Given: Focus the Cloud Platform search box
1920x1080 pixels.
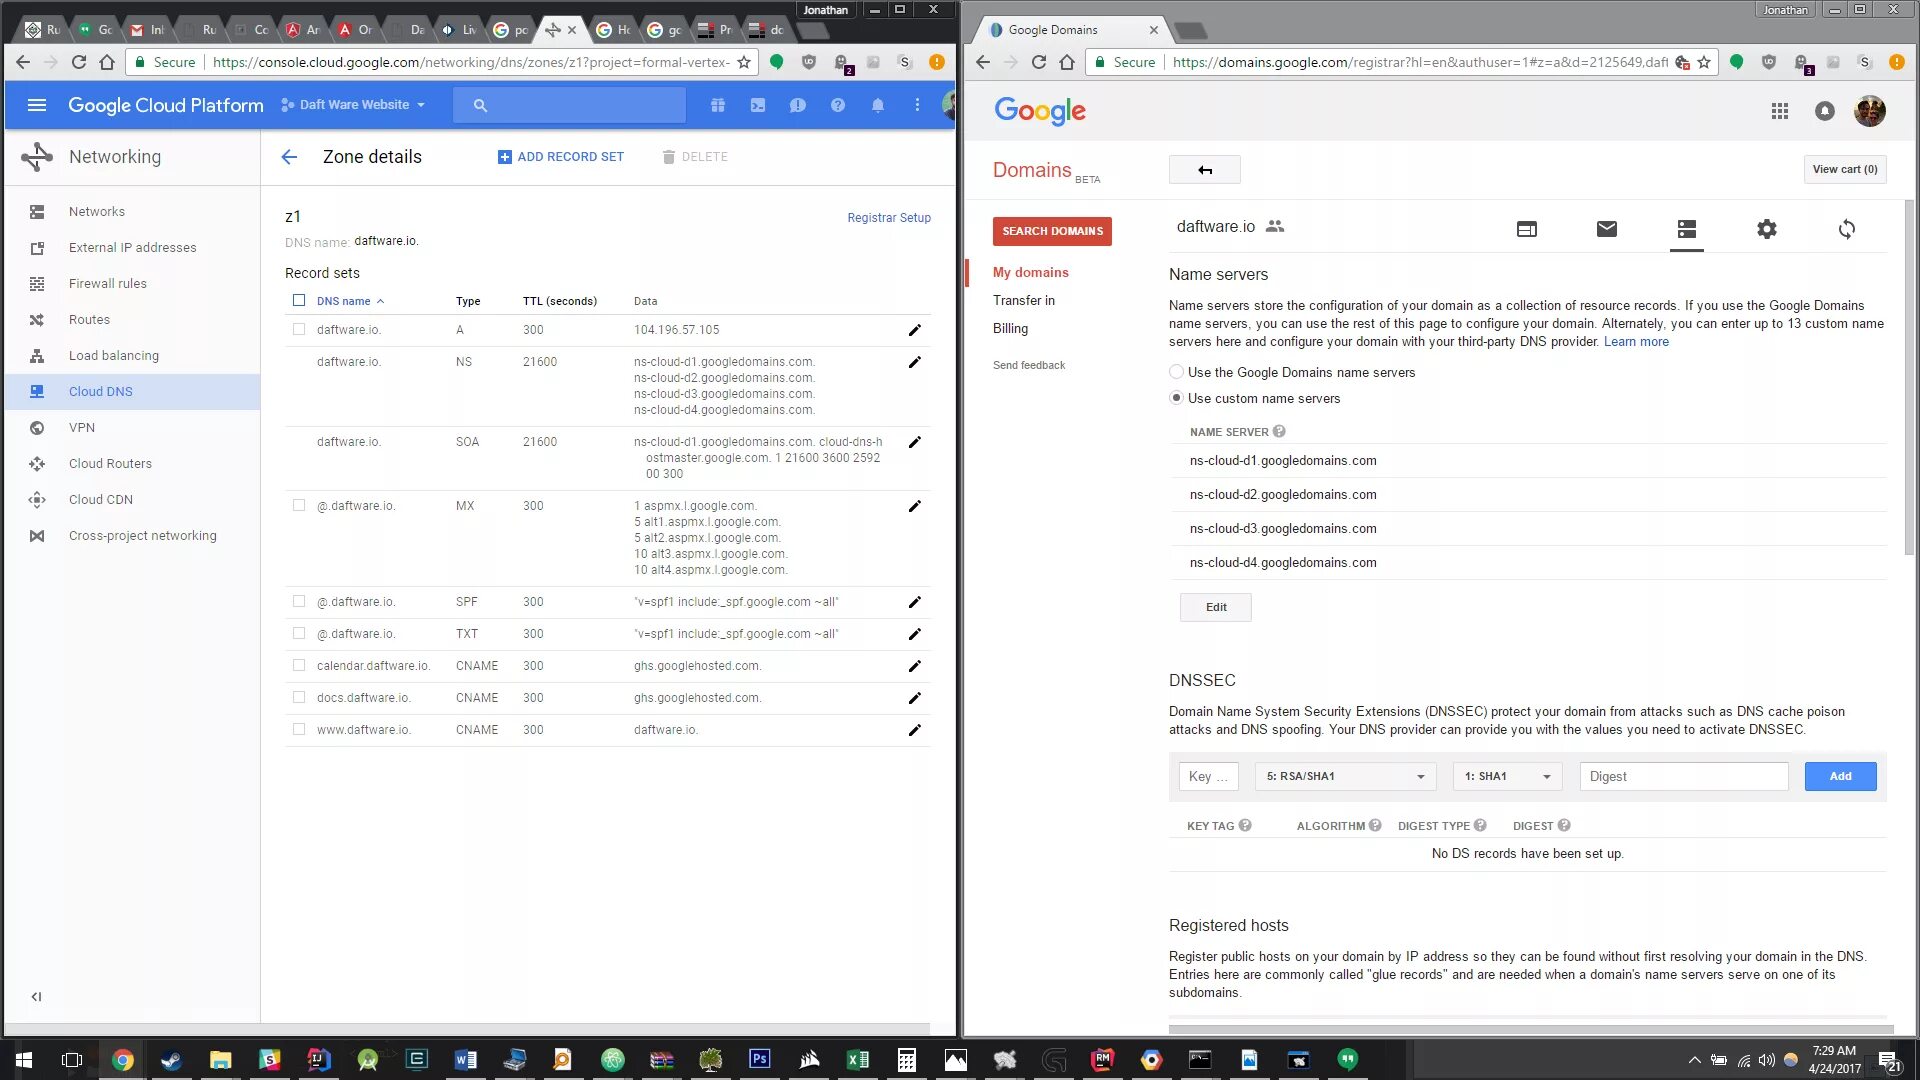Looking at the screenshot, I should (569, 105).
